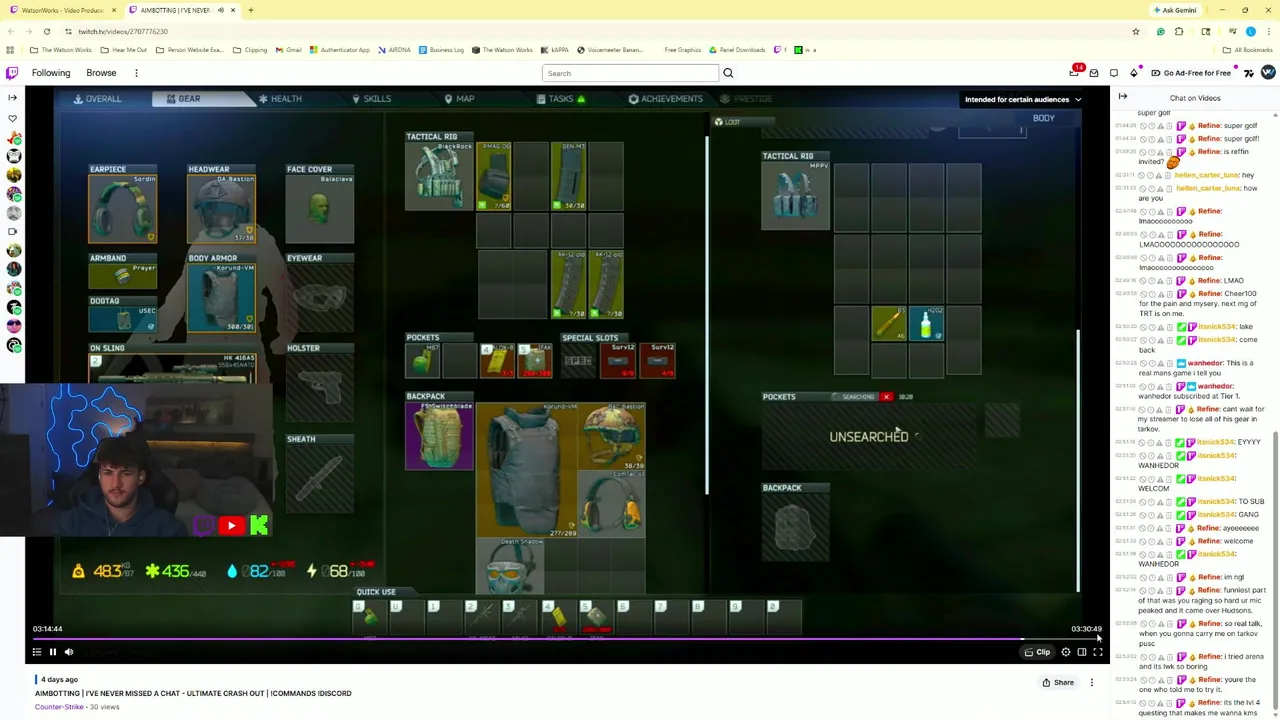Click Ask Gemini button
1280x720 pixels.
1175,10
